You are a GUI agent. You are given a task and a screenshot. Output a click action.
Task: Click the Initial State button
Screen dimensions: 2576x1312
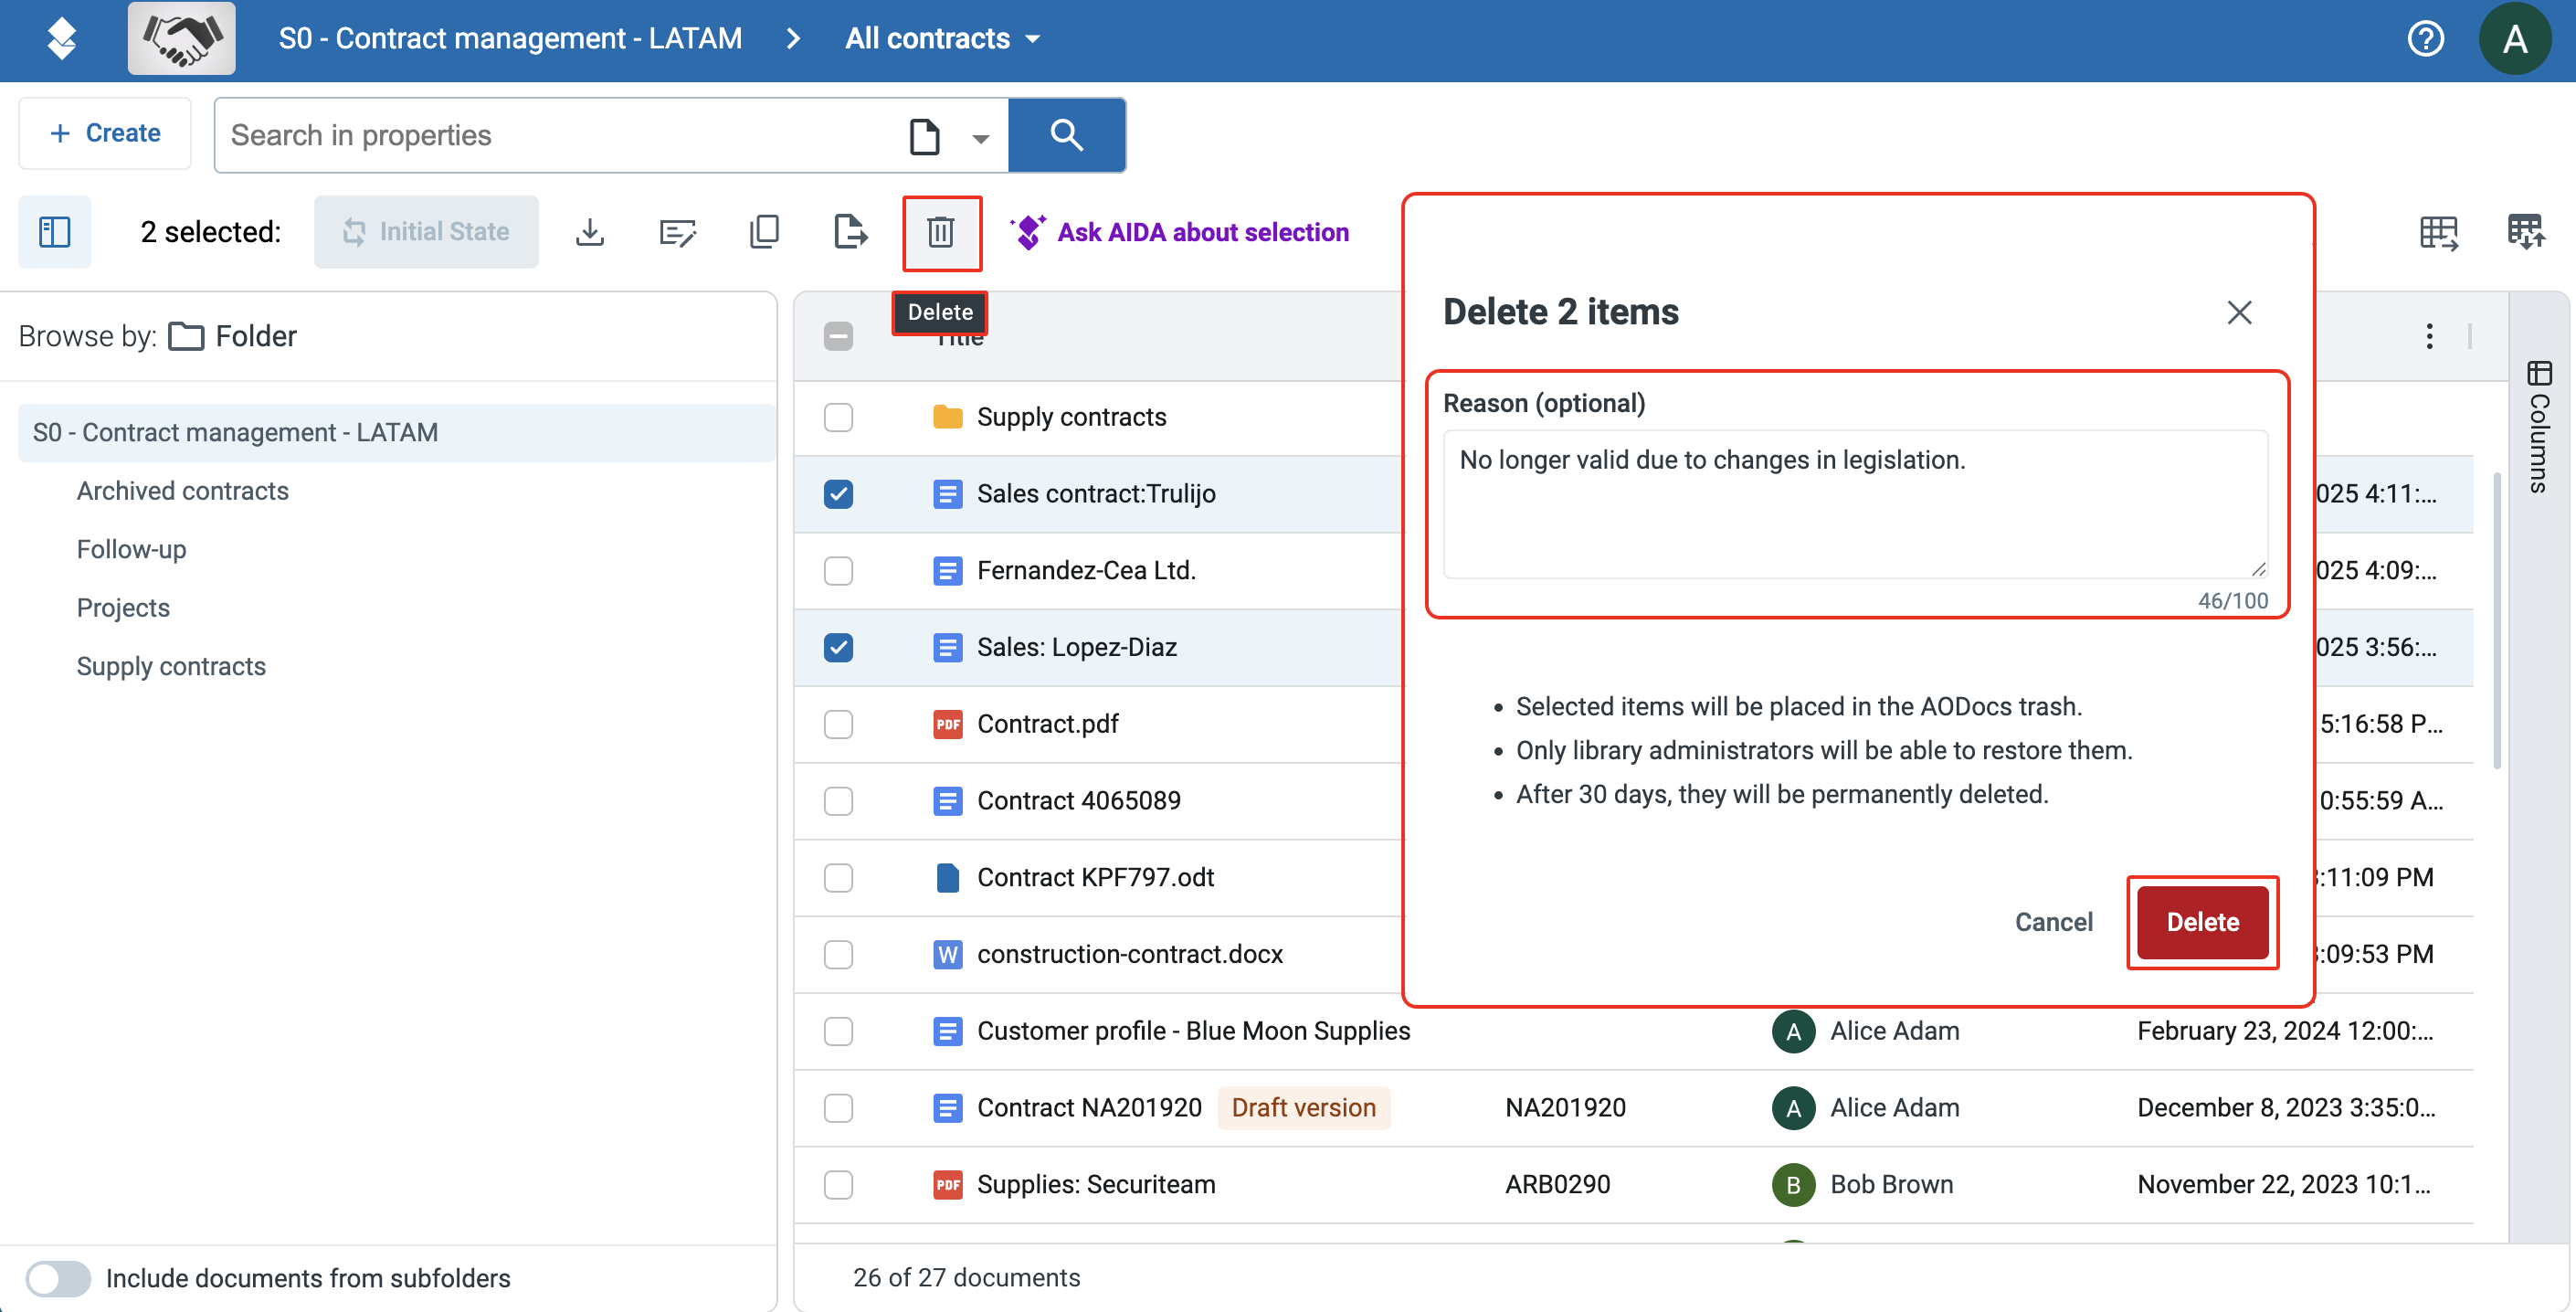pos(426,232)
